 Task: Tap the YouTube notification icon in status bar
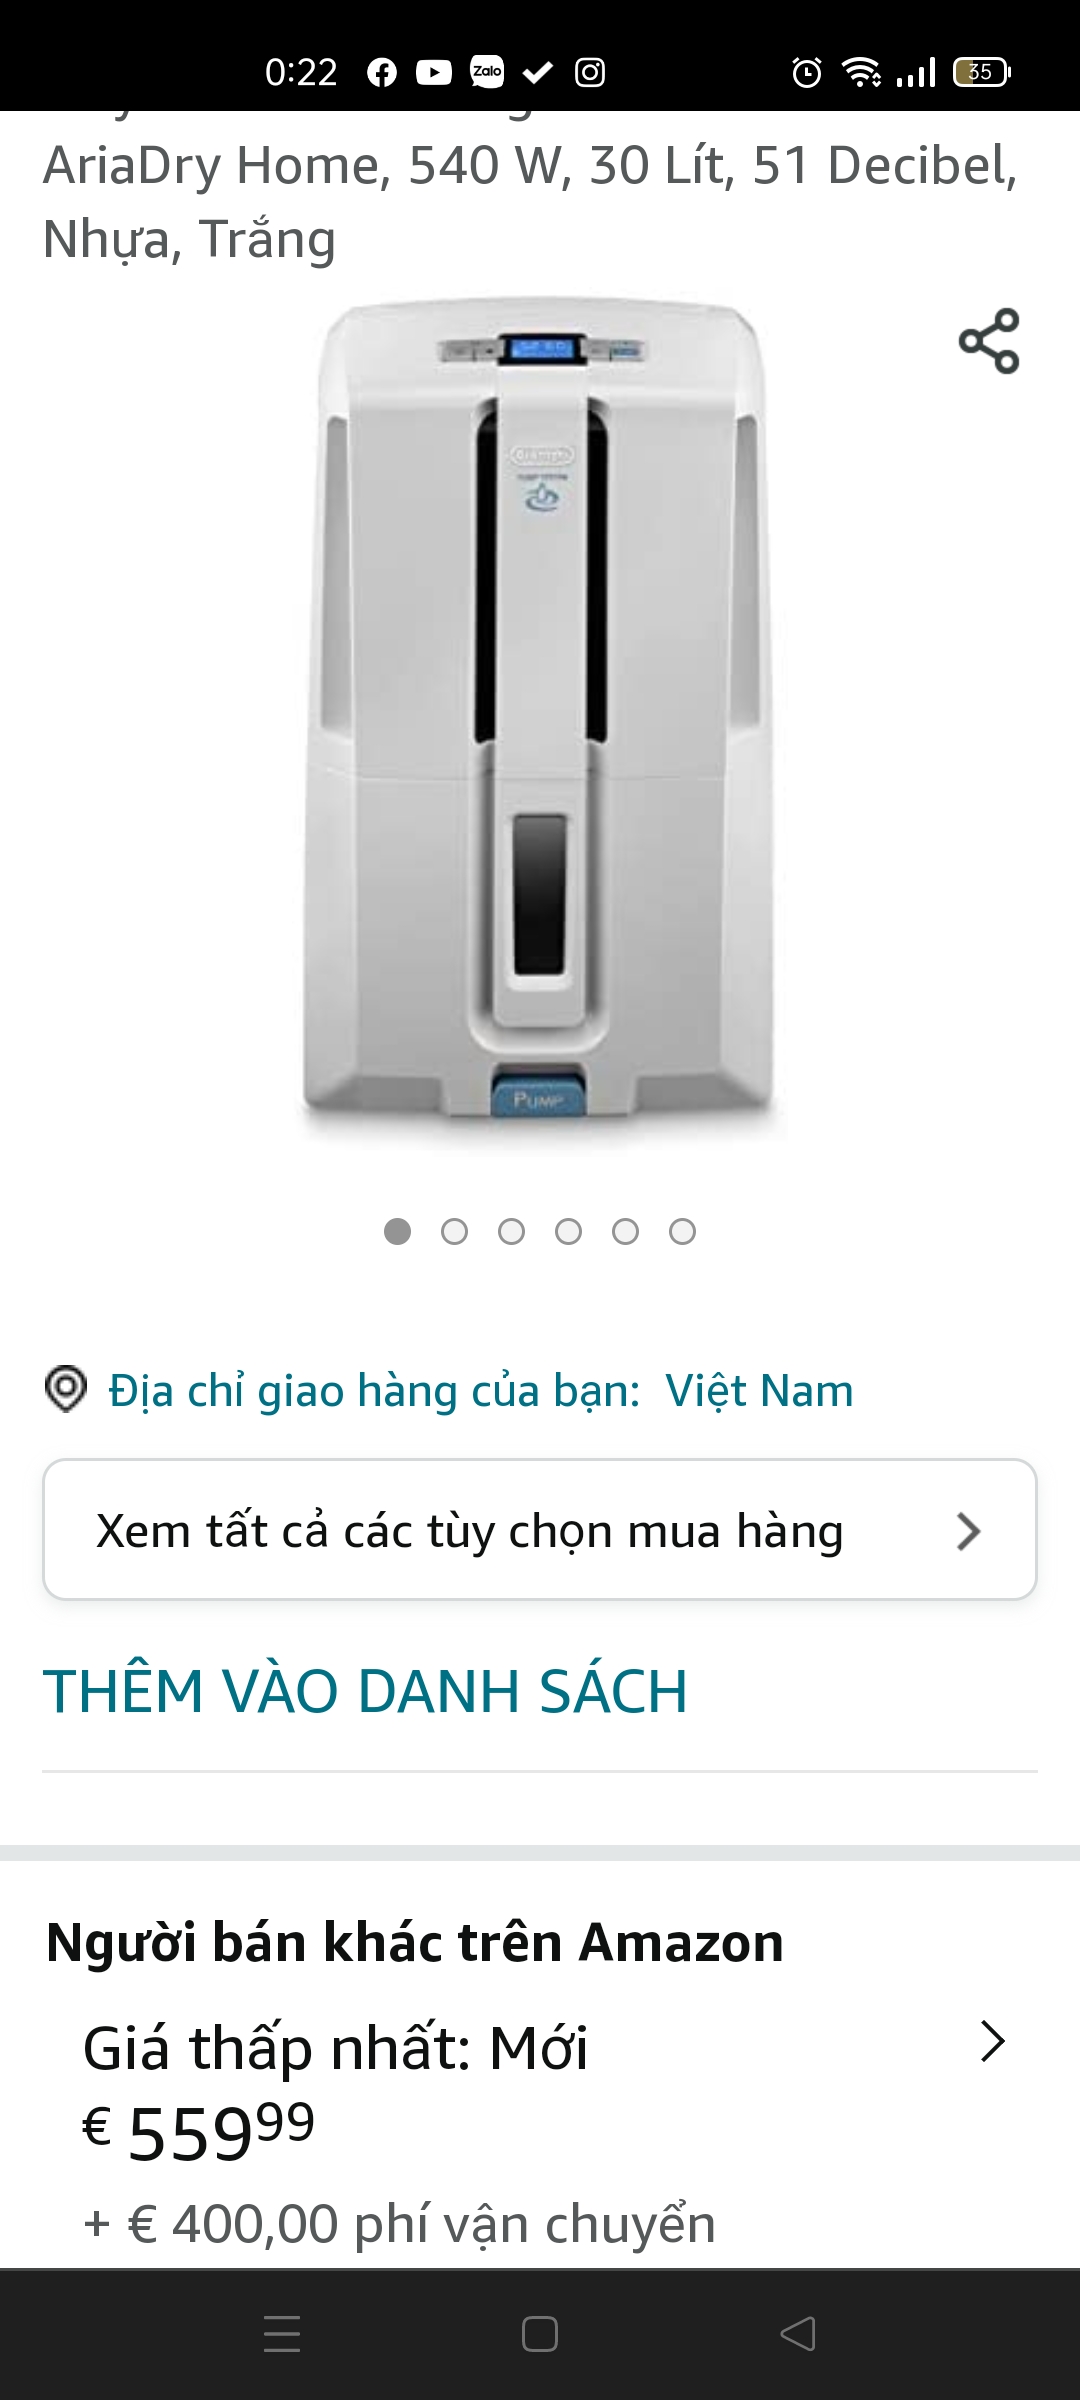click(x=434, y=72)
